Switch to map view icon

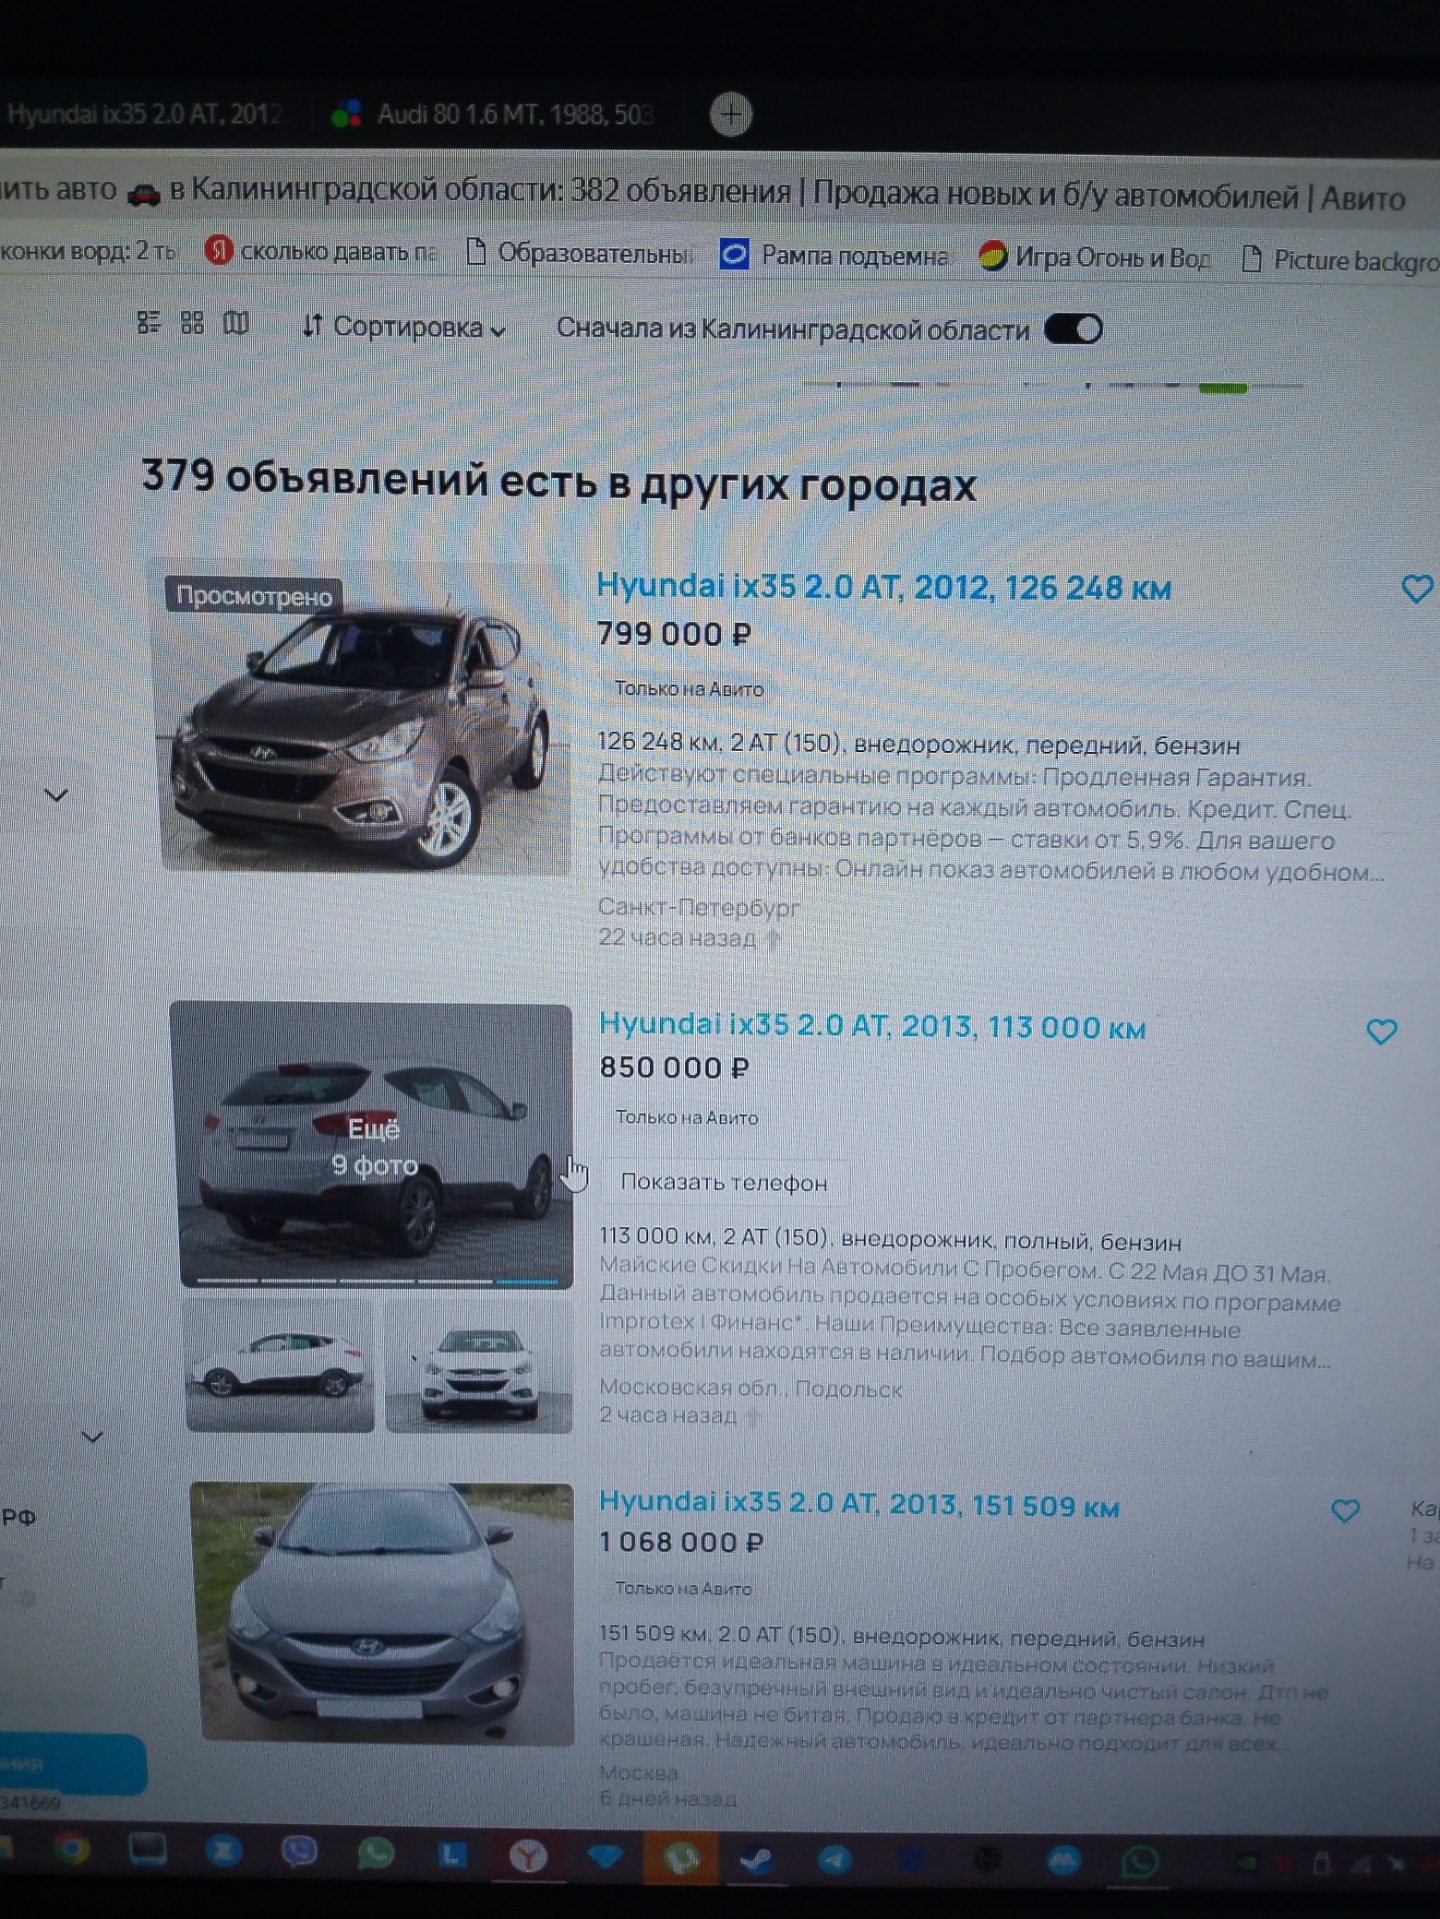click(236, 322)
